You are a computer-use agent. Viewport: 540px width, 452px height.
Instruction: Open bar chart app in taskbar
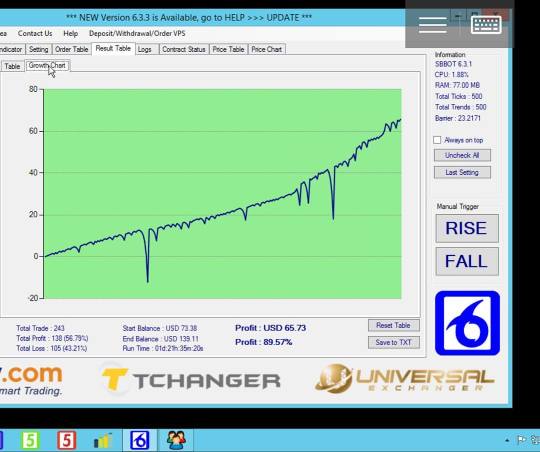point(103,440)
